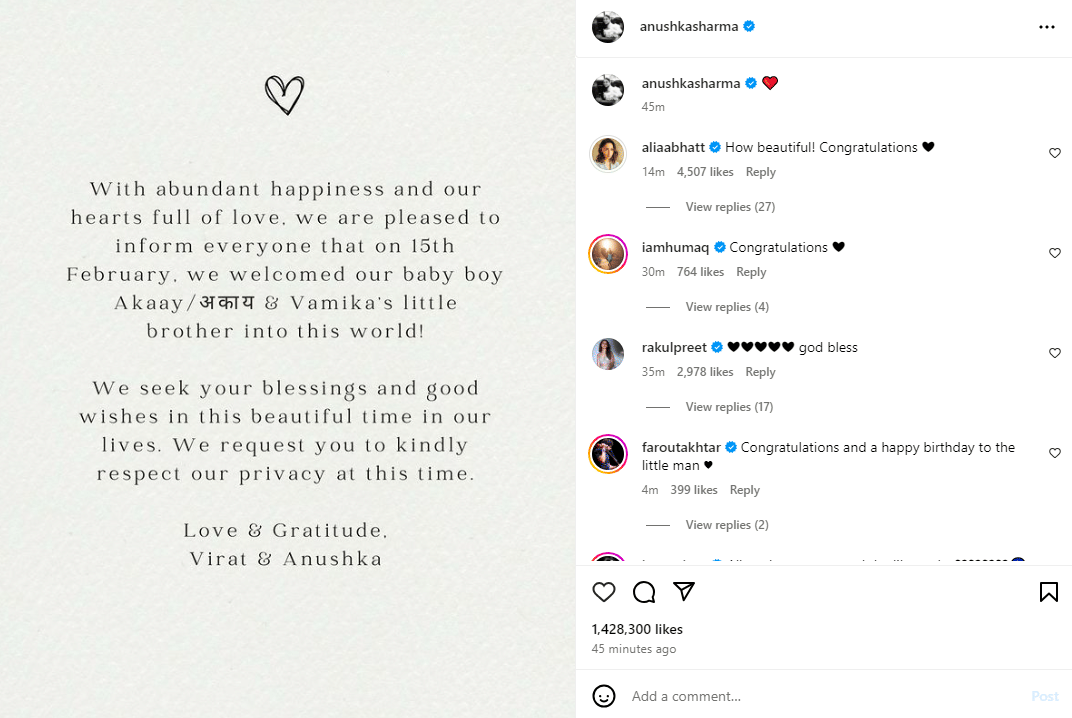Expand the 27 replies under aliaabhatt
Screen dimensions: 1072x718
tap(730, 207)
